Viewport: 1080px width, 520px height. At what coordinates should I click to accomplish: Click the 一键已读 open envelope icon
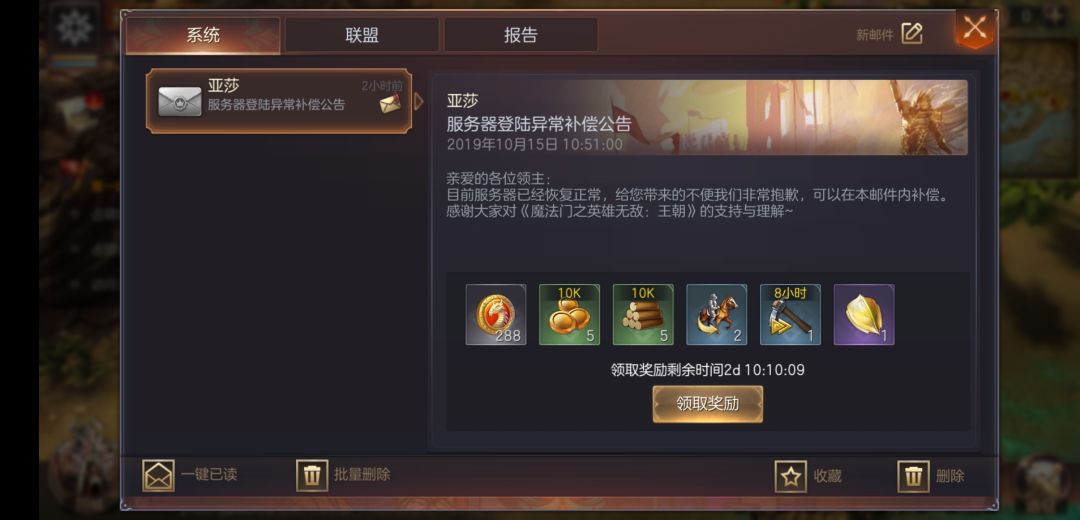point(158,475)
